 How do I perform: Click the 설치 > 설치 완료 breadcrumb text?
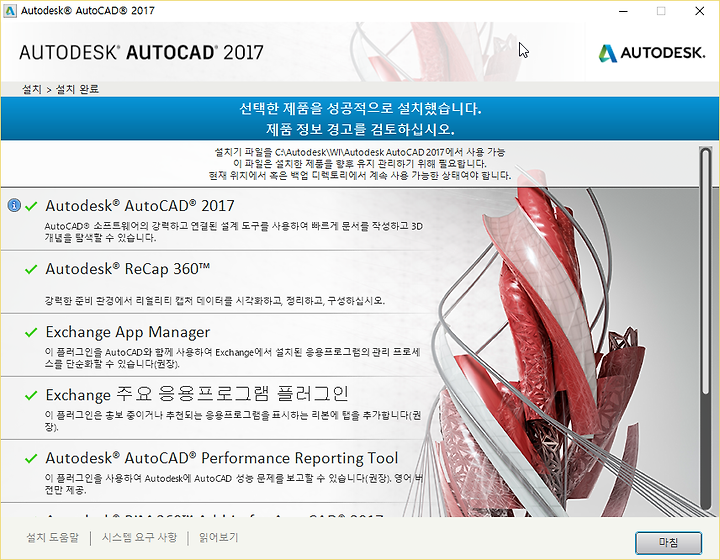tap(61, 89)
